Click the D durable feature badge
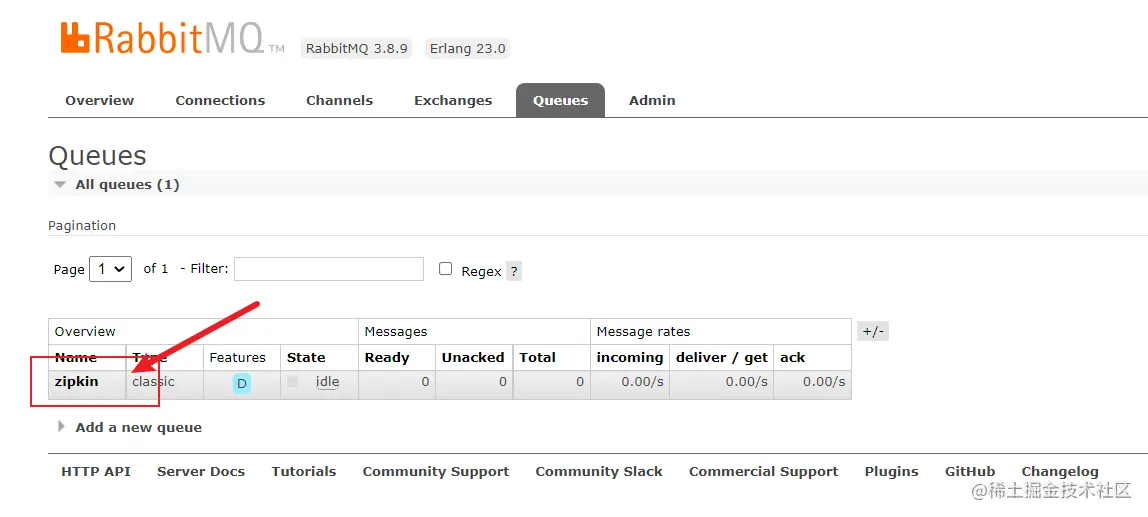Viewport: 1148px width, 517px height. (242, 383)
